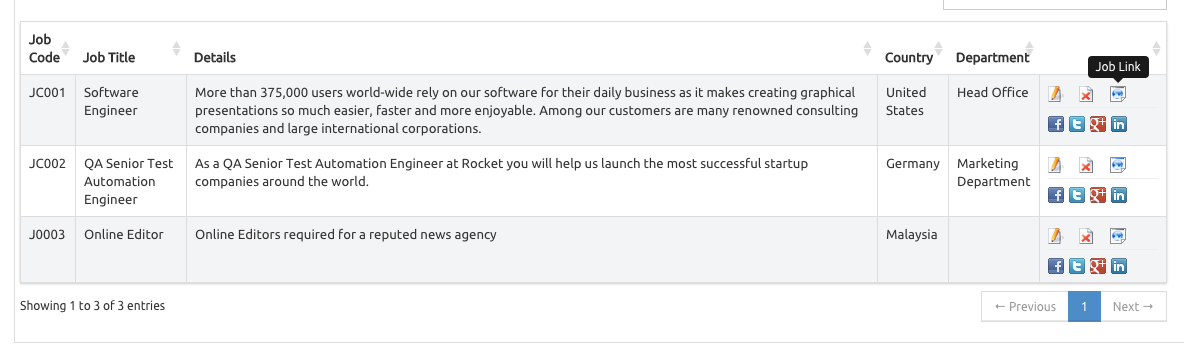The image size is (1184, 363).
Task: Share JC002 job on Twitter
Action: click(1077, 195)
